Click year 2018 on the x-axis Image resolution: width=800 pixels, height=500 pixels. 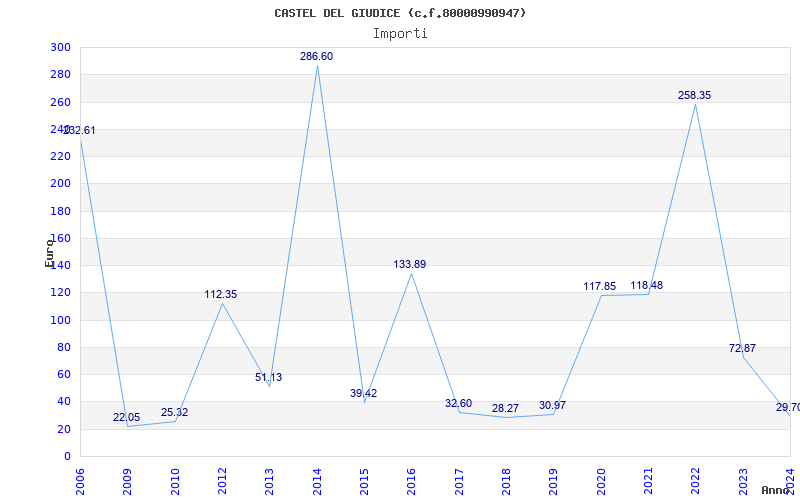(506, 482)
